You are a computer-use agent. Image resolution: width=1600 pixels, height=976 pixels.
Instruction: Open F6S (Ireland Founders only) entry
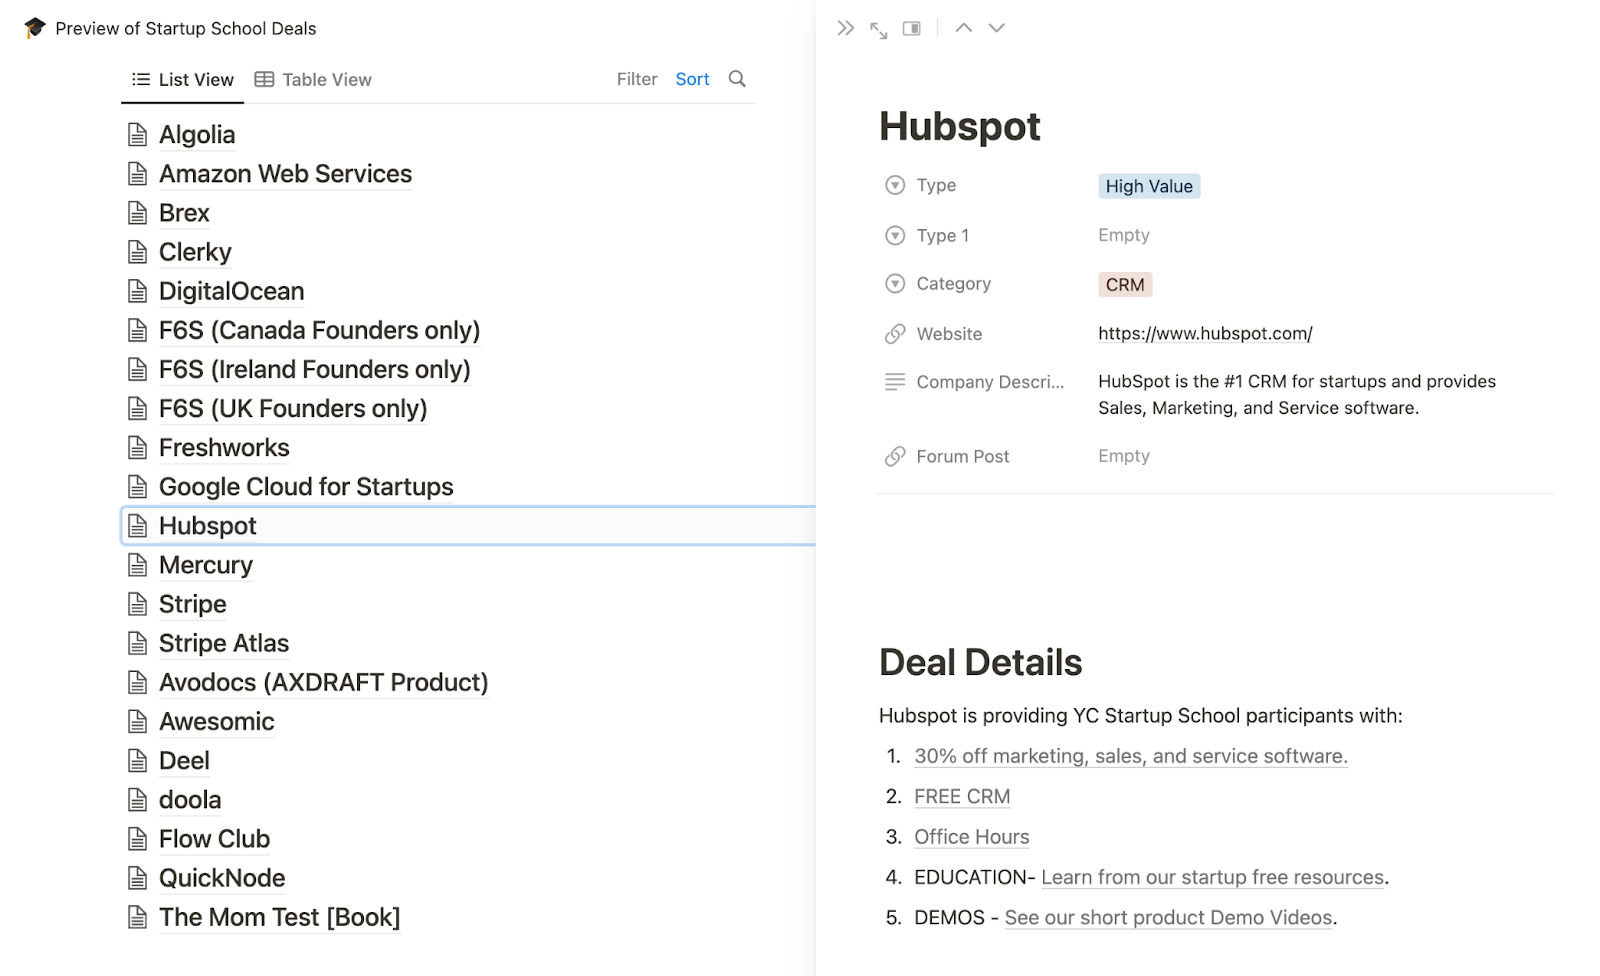click(x=315, y=370)
